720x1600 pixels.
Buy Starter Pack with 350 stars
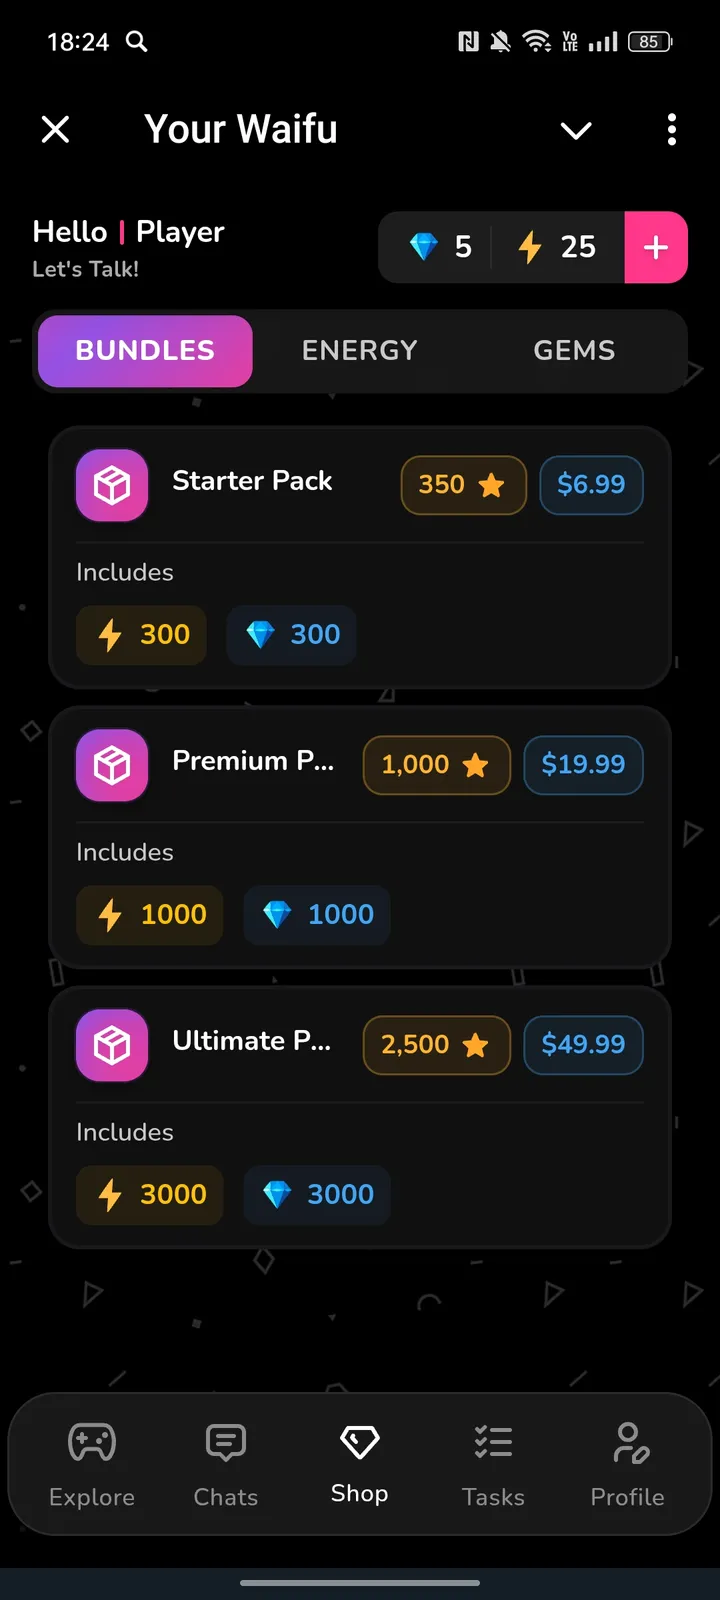463,485
